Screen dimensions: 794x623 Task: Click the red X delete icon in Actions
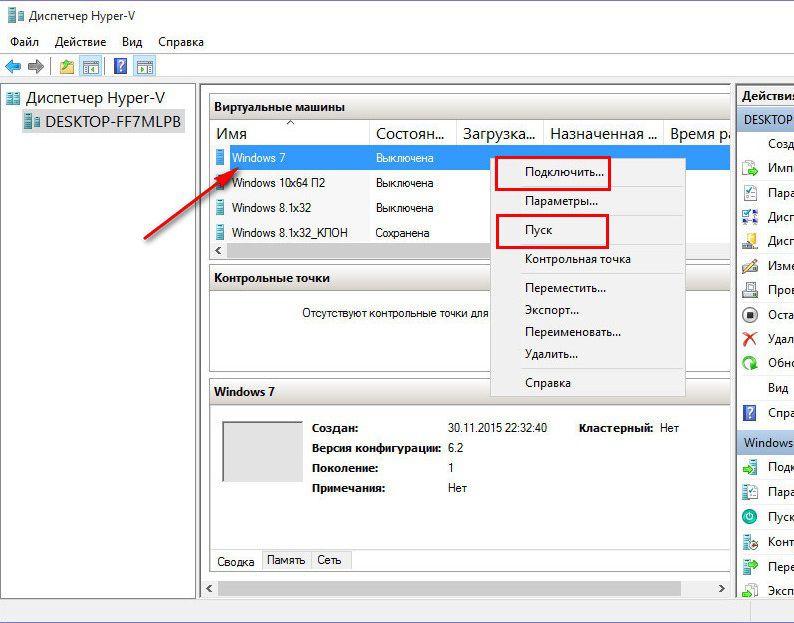[x=749, y=339]
